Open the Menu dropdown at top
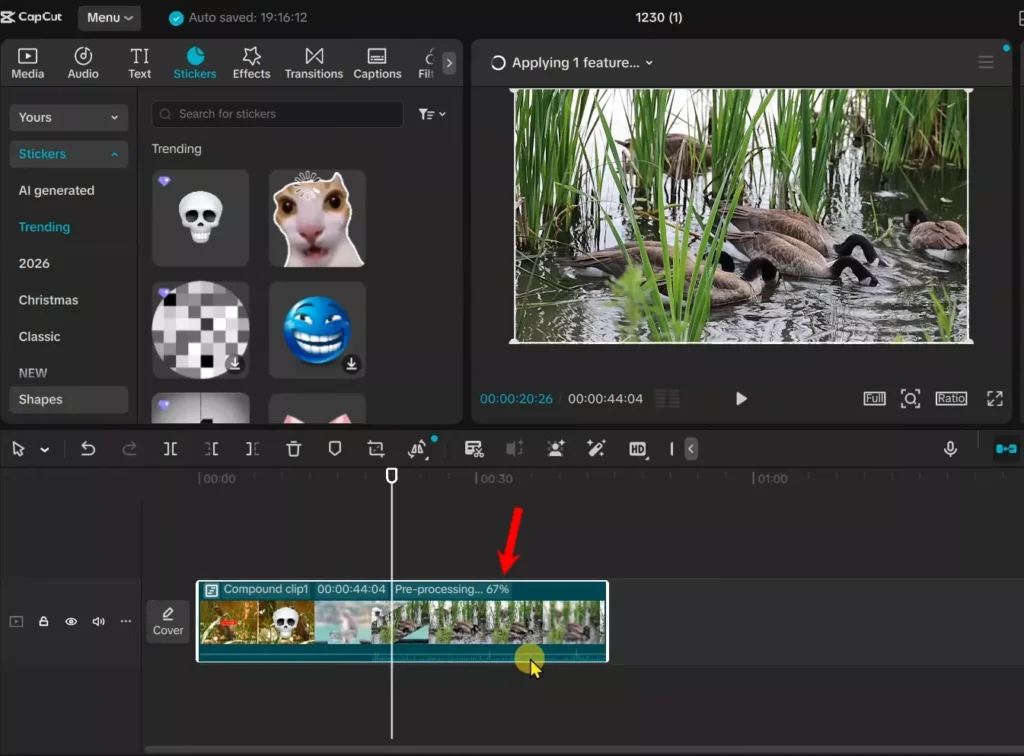Screen dimensions: 1024x756 pyautogui.click(x=109, y=18)
